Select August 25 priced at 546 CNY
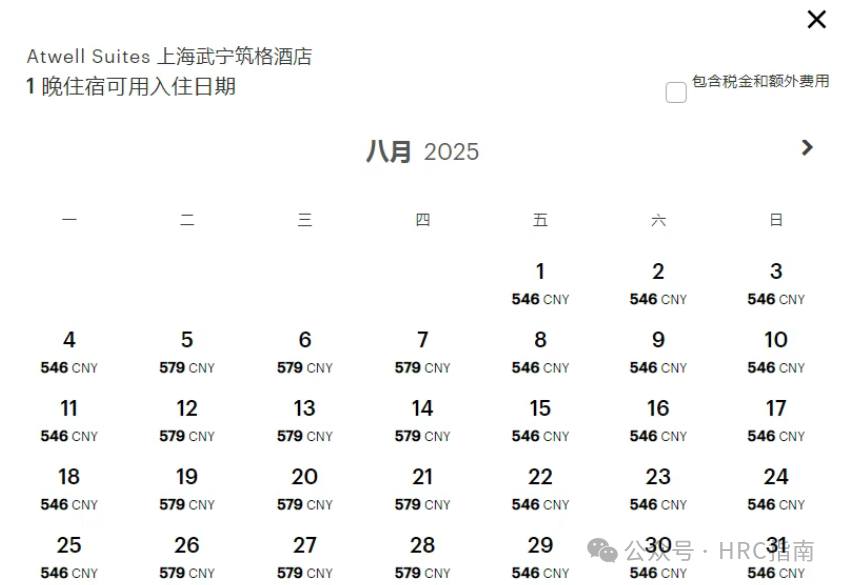842x585 pixels. click(x=69, y=545)
